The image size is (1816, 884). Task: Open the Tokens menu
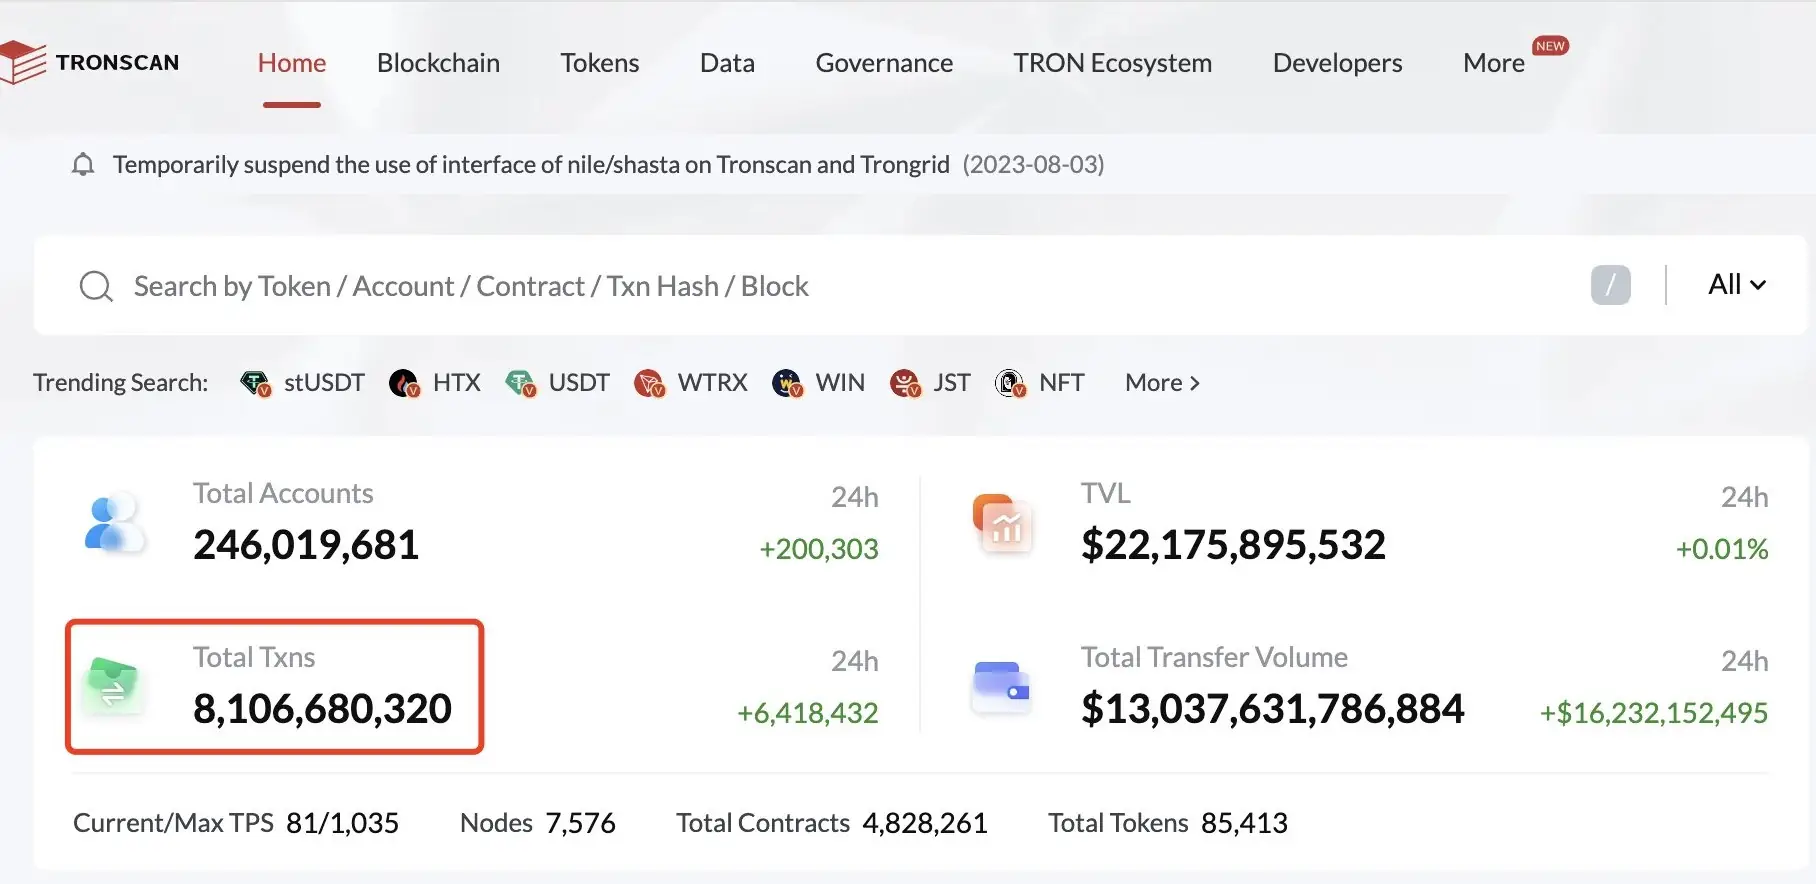tap(599, 63)
